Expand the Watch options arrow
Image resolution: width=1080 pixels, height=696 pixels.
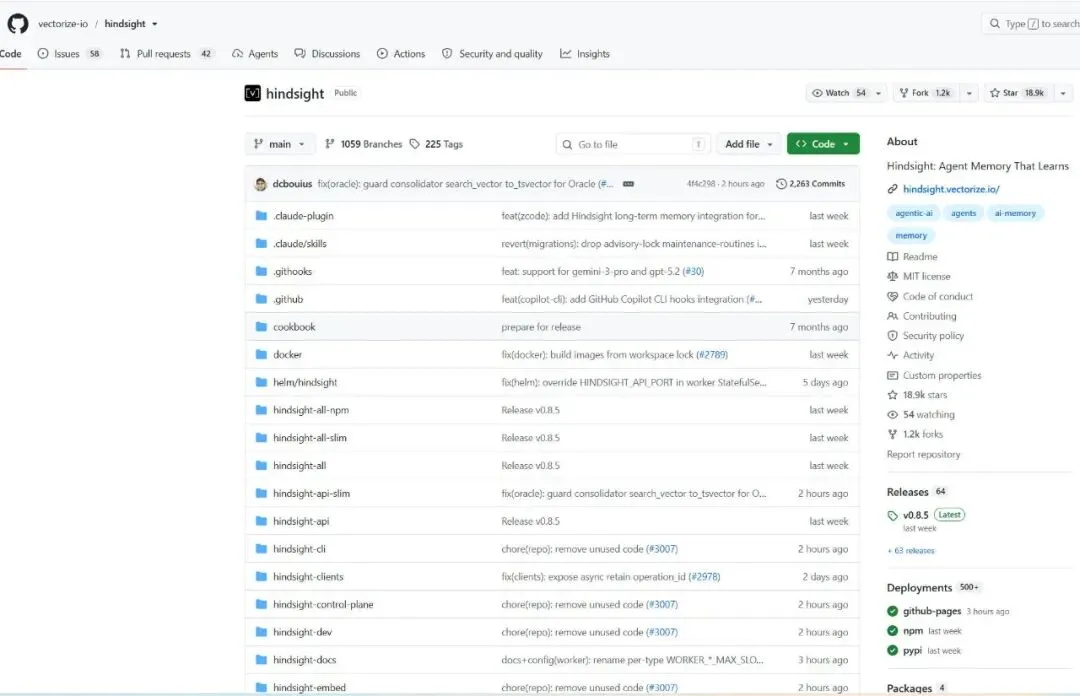coord(878,93)
